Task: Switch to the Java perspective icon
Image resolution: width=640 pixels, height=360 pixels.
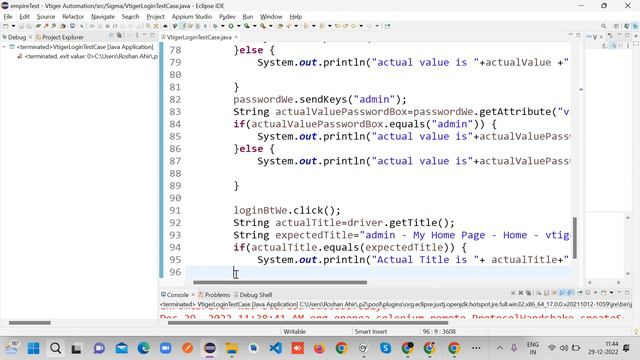Action: click(627, 26)
